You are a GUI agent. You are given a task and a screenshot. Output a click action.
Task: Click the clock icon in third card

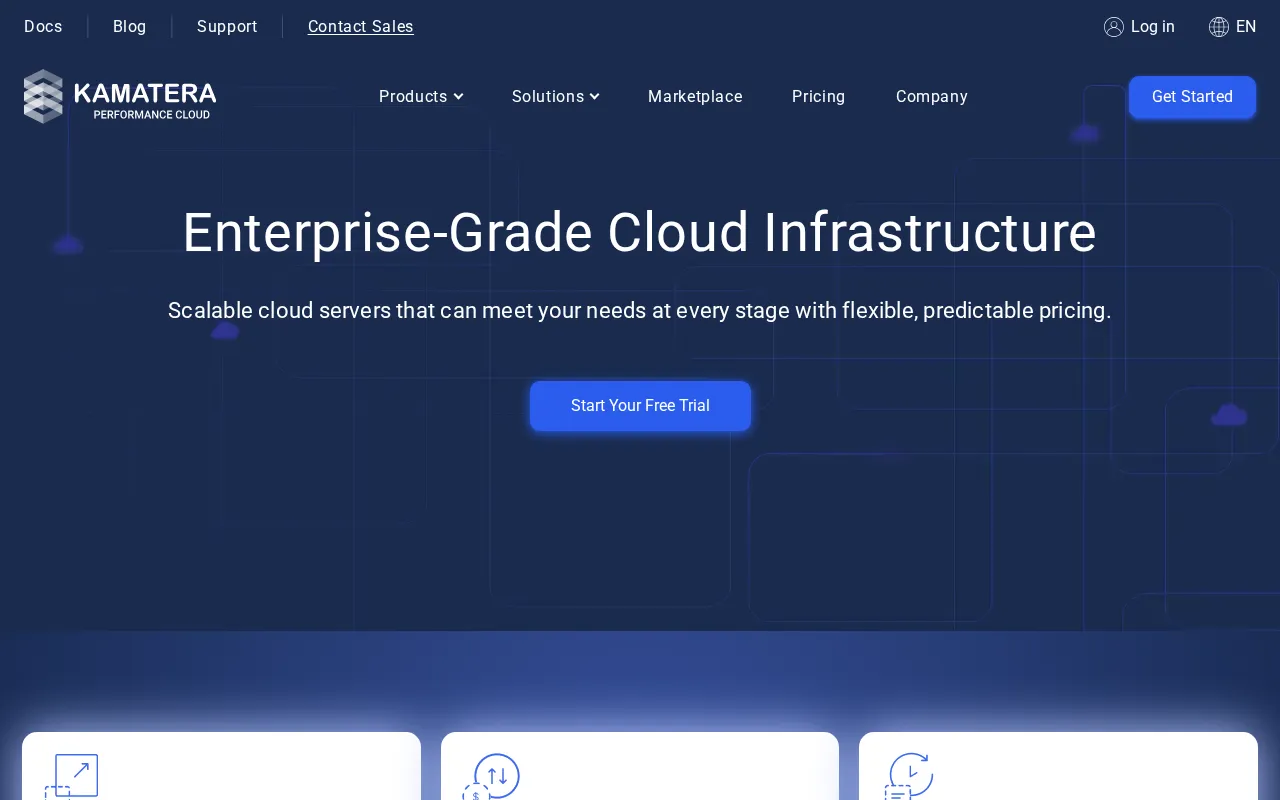909,777
